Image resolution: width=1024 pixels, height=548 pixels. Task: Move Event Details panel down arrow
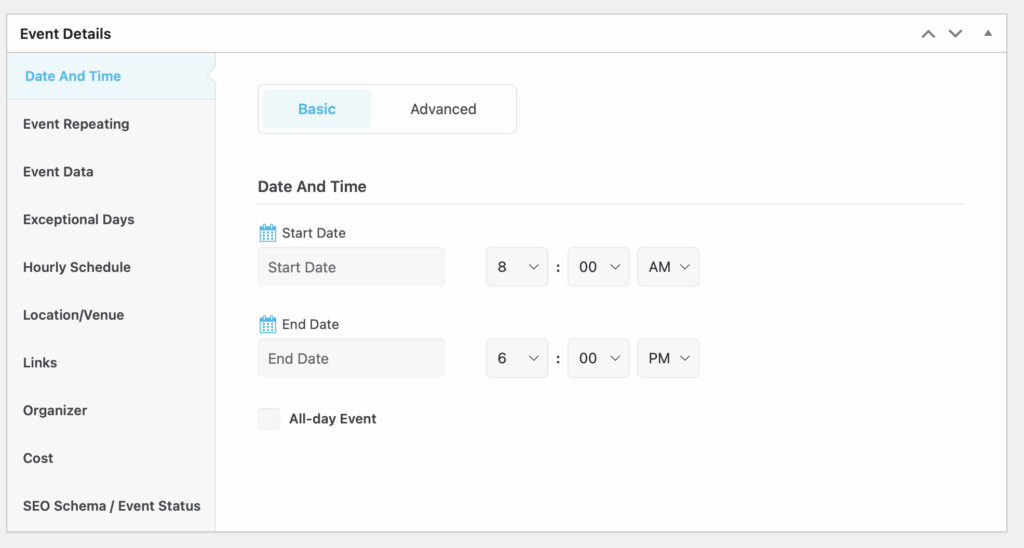[955, 34]
